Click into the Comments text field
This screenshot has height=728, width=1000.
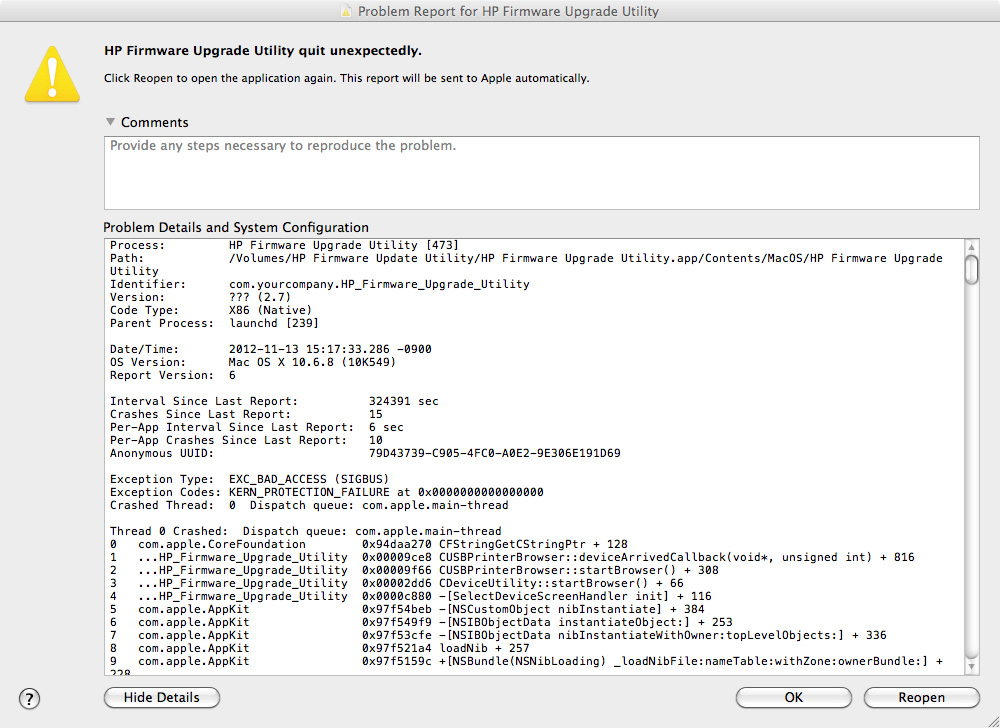click(541, 172)
